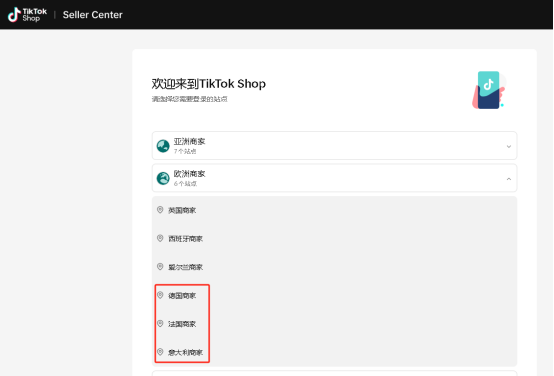Expand the 亚洲商家 section with its chevron

tap(508, 146)
